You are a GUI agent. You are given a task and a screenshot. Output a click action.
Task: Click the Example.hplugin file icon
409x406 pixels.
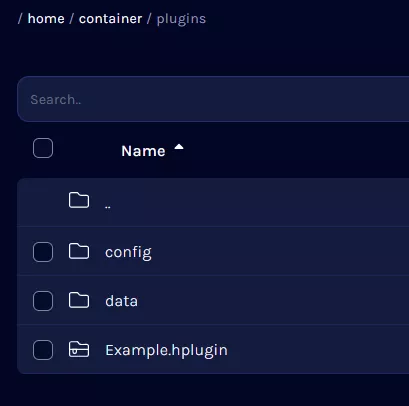[79, 349]
